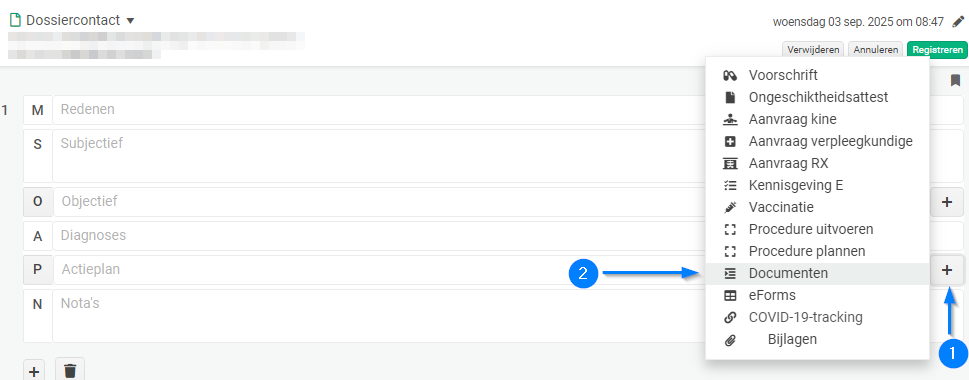Click the green Registreren button

[x=937, y=49]
